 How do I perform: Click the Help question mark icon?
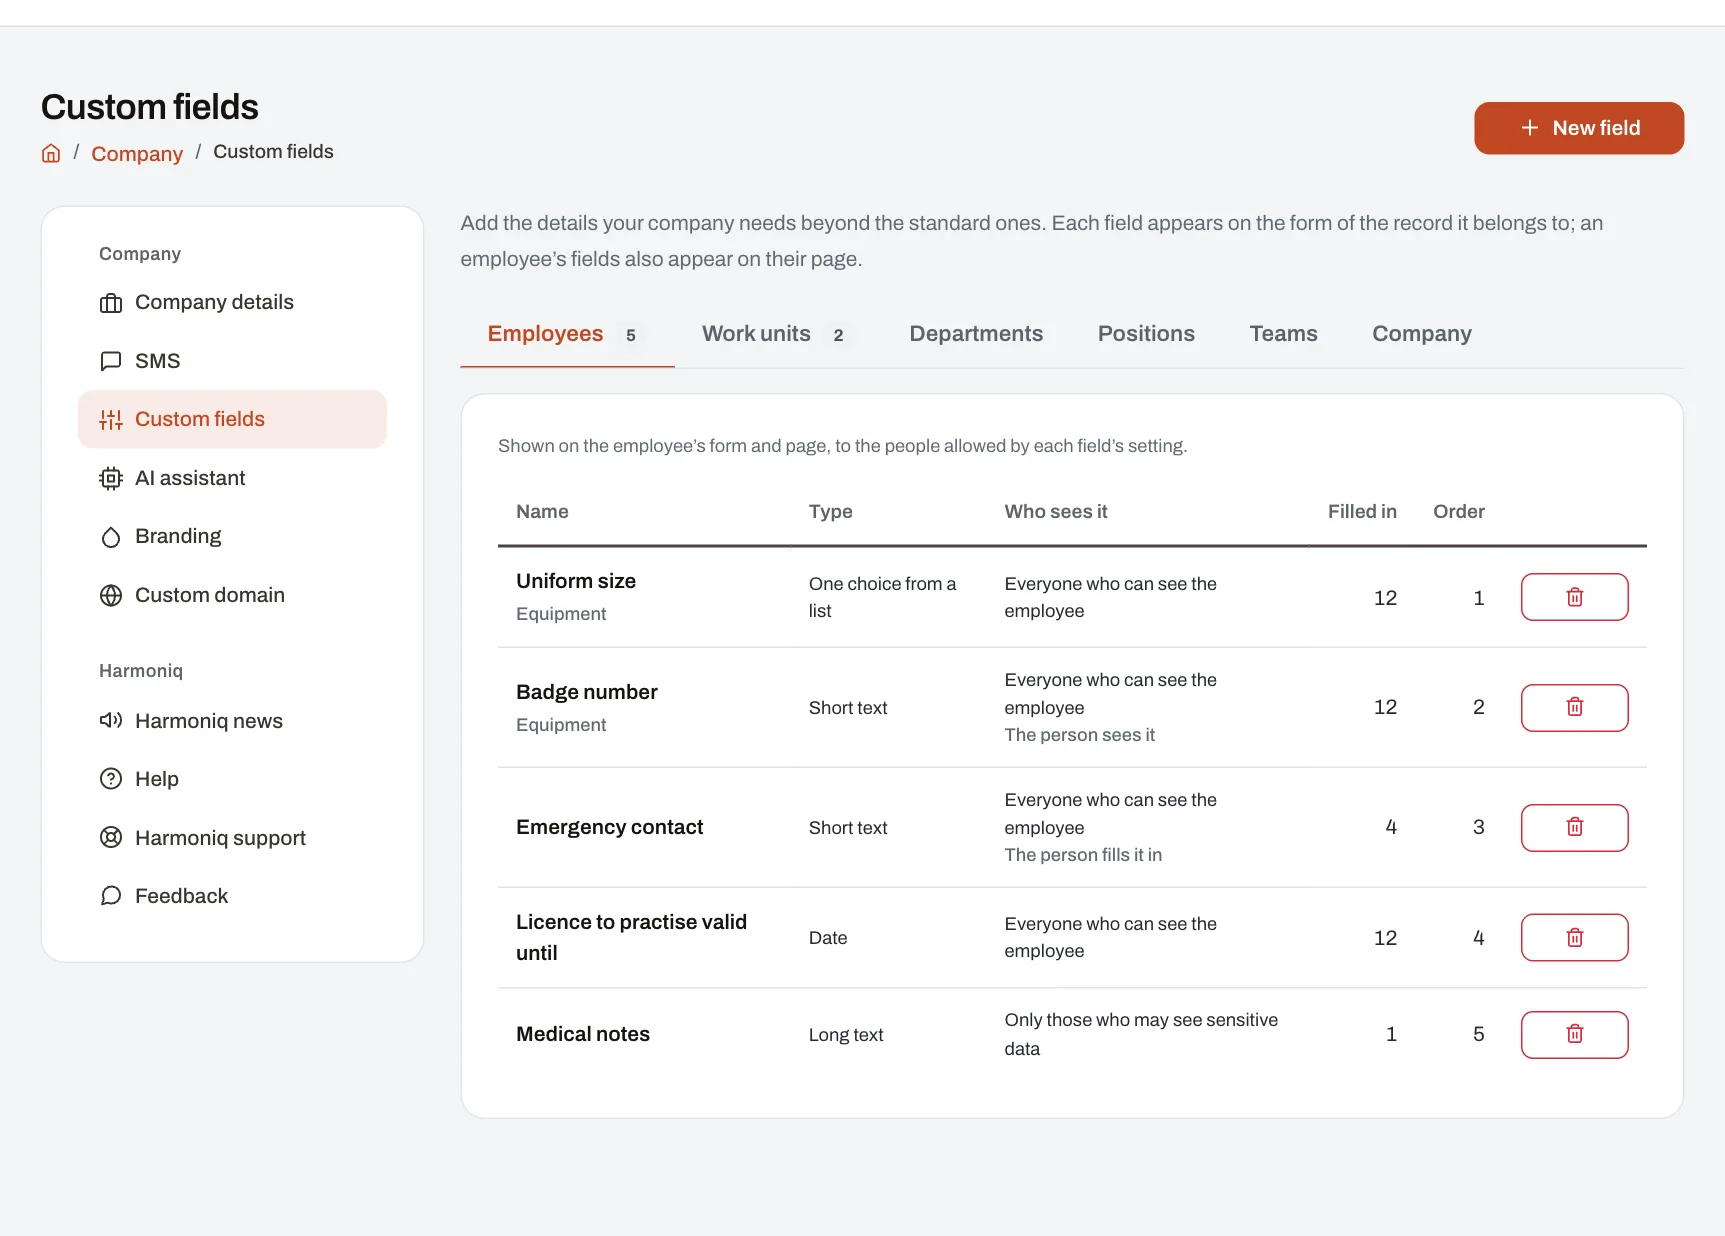click(111, 779)
